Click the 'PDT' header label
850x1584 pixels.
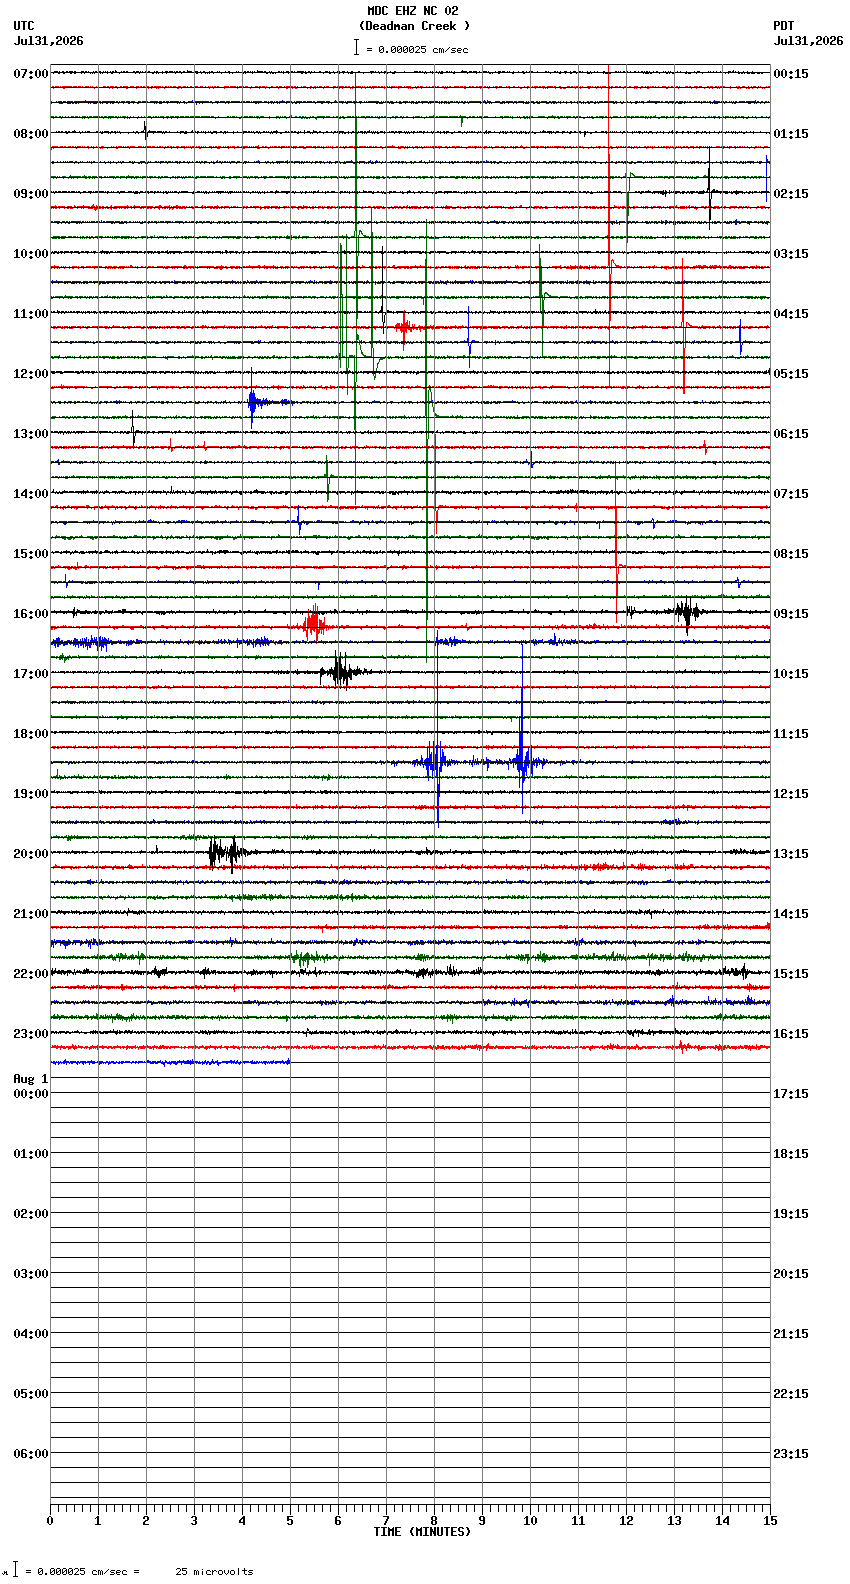(783, 26)
